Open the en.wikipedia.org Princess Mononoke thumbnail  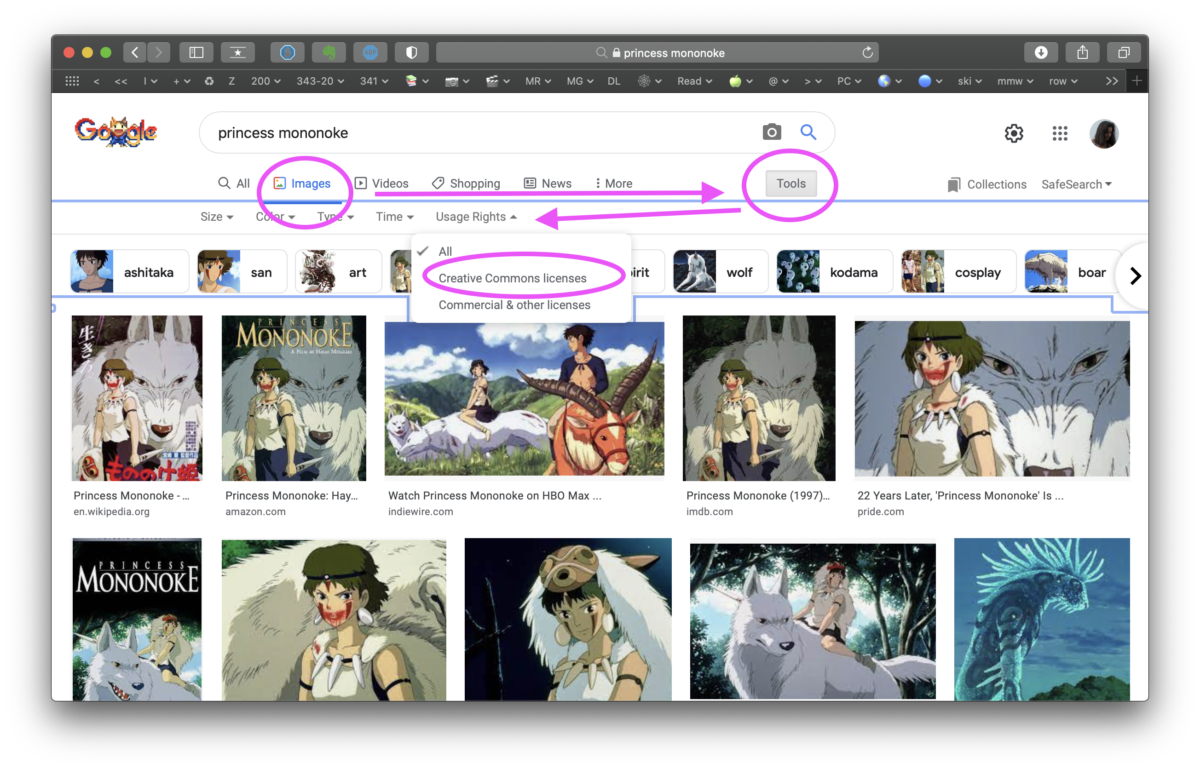(137, 398)
